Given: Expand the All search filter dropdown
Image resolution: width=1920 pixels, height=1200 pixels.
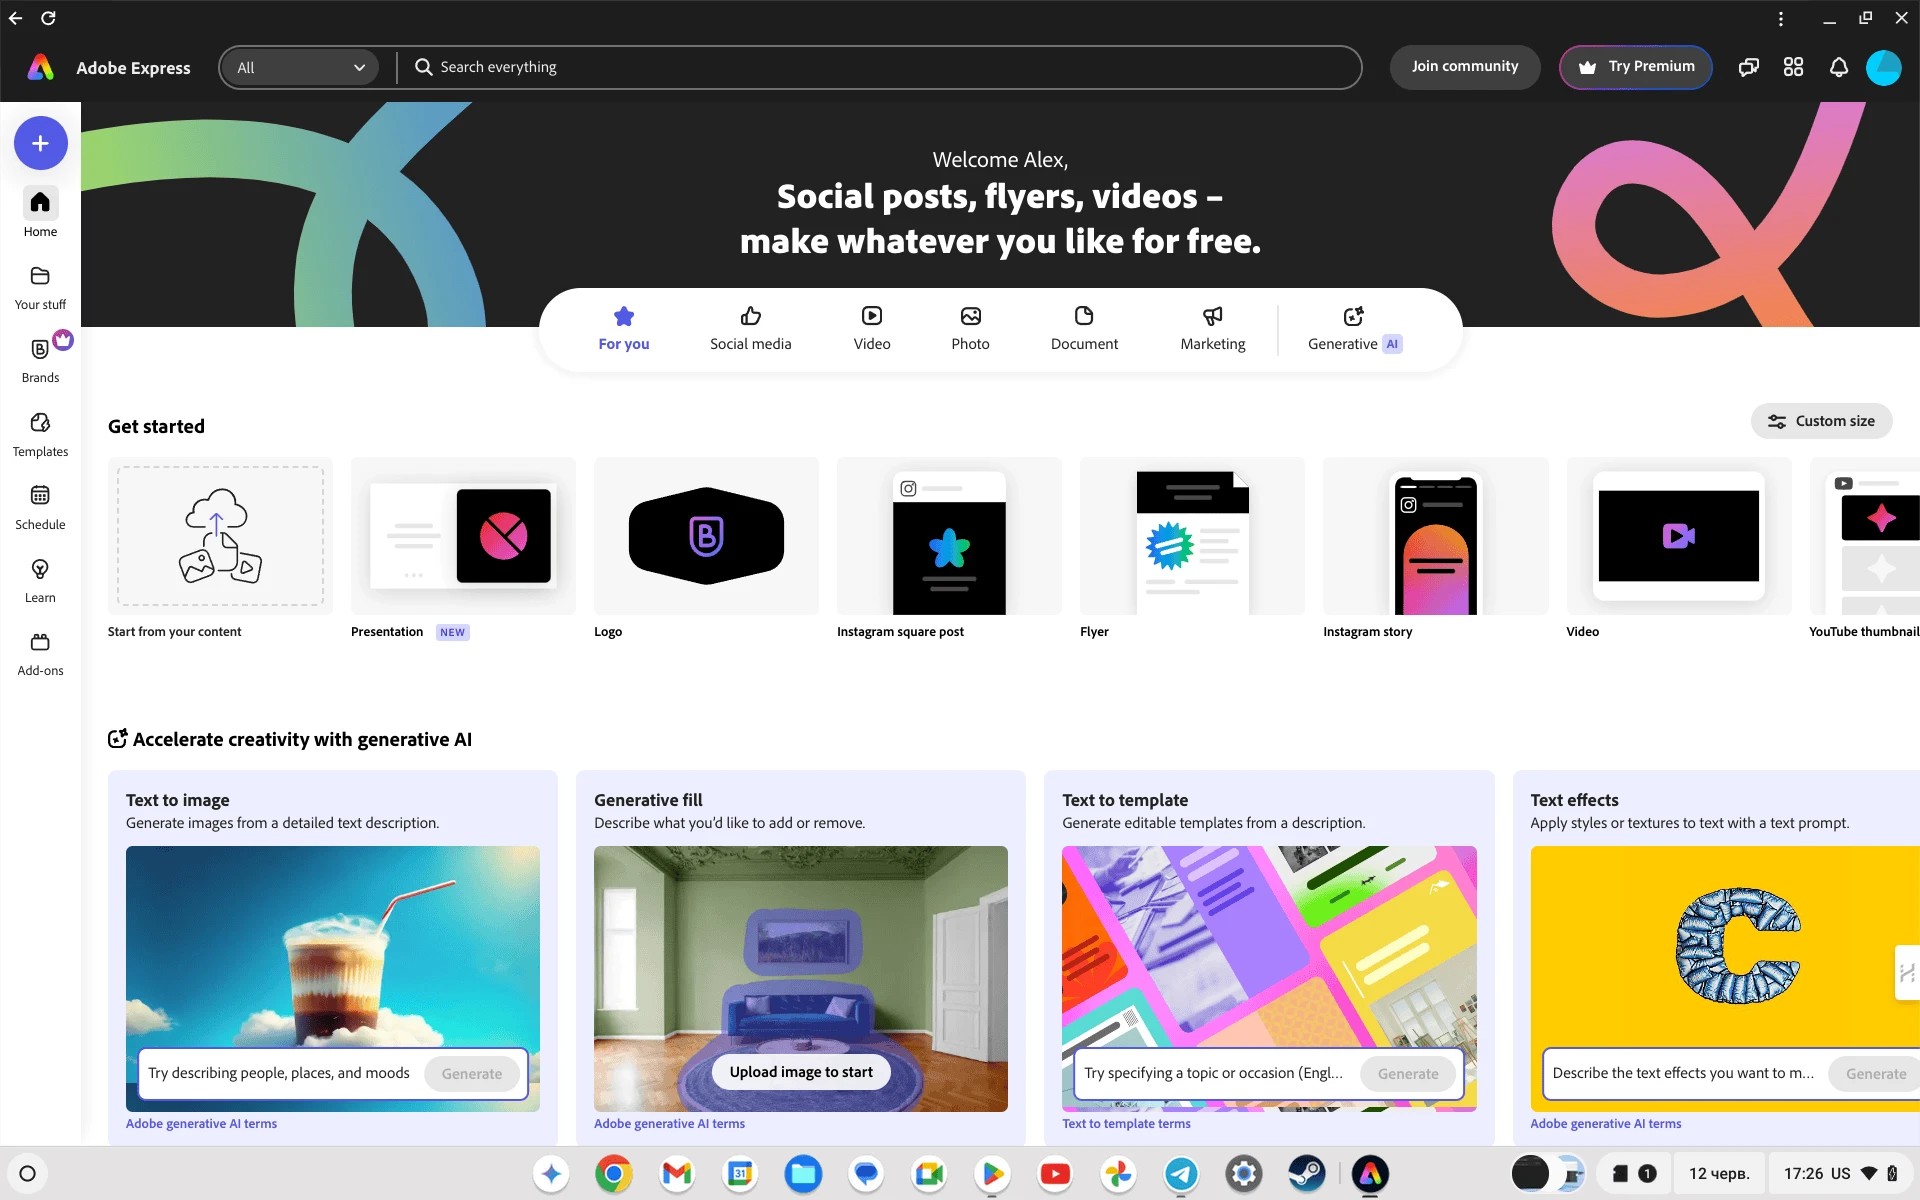Looking at the screenshot, I should pos(300,67).
